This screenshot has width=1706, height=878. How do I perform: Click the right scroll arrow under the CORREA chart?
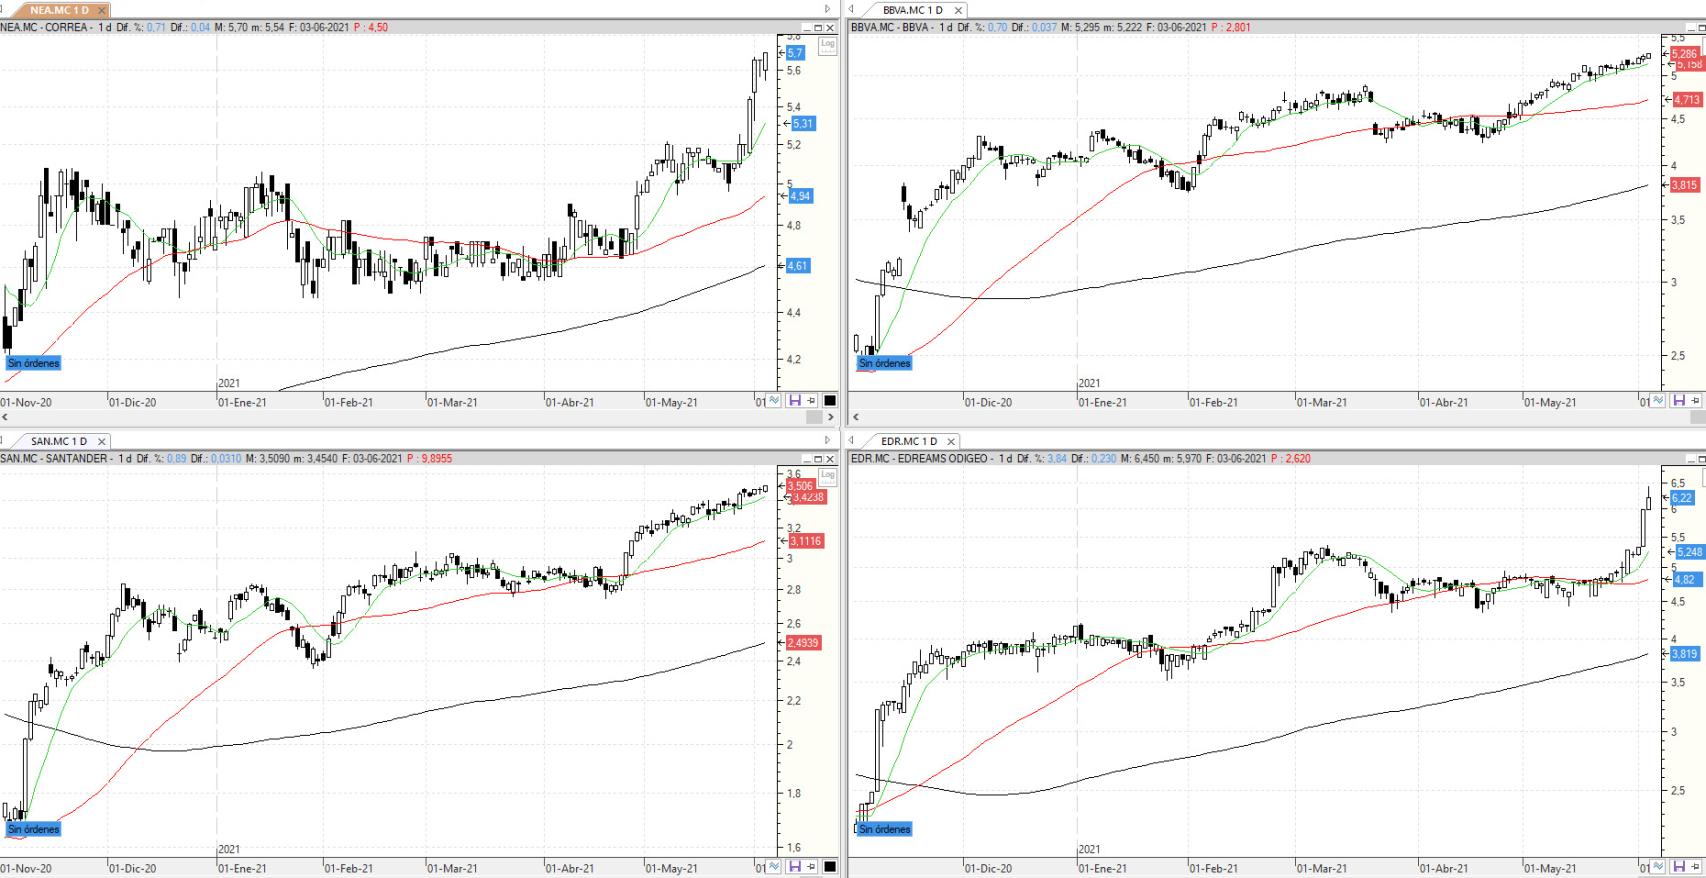click(829, 417)
